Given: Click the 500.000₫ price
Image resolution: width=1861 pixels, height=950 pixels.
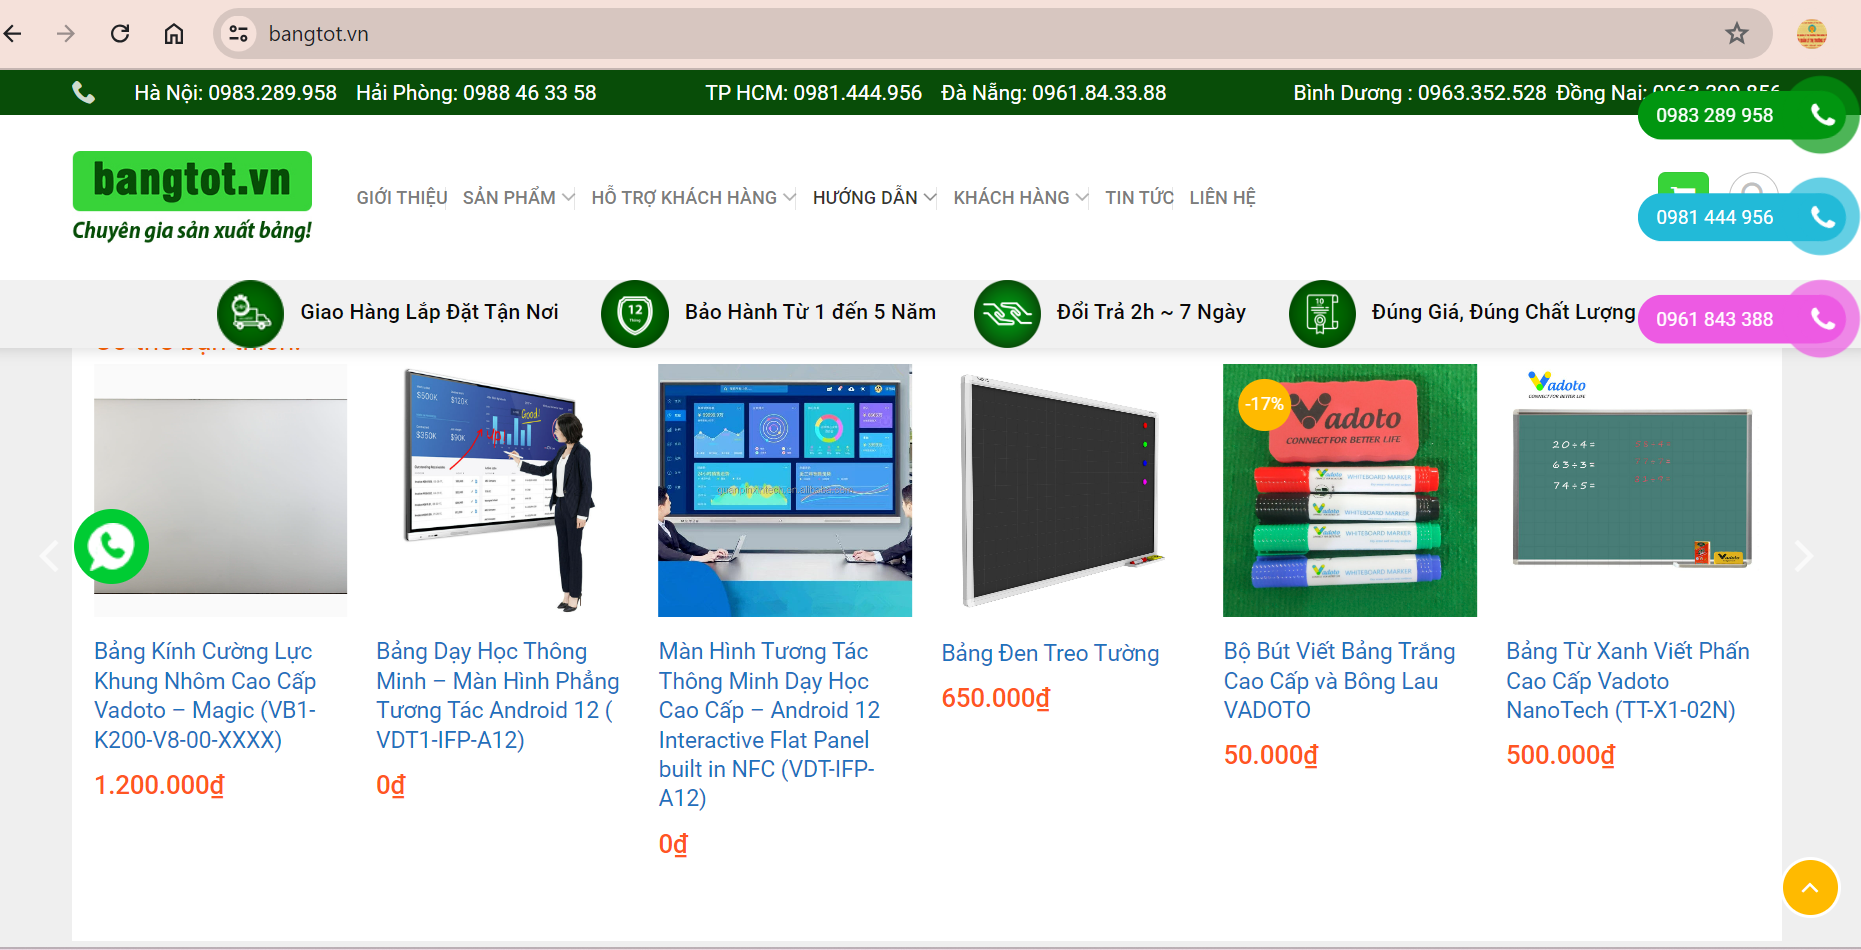Looking at the screenshot, I should pyautogui.click(x=1561, y=755).
